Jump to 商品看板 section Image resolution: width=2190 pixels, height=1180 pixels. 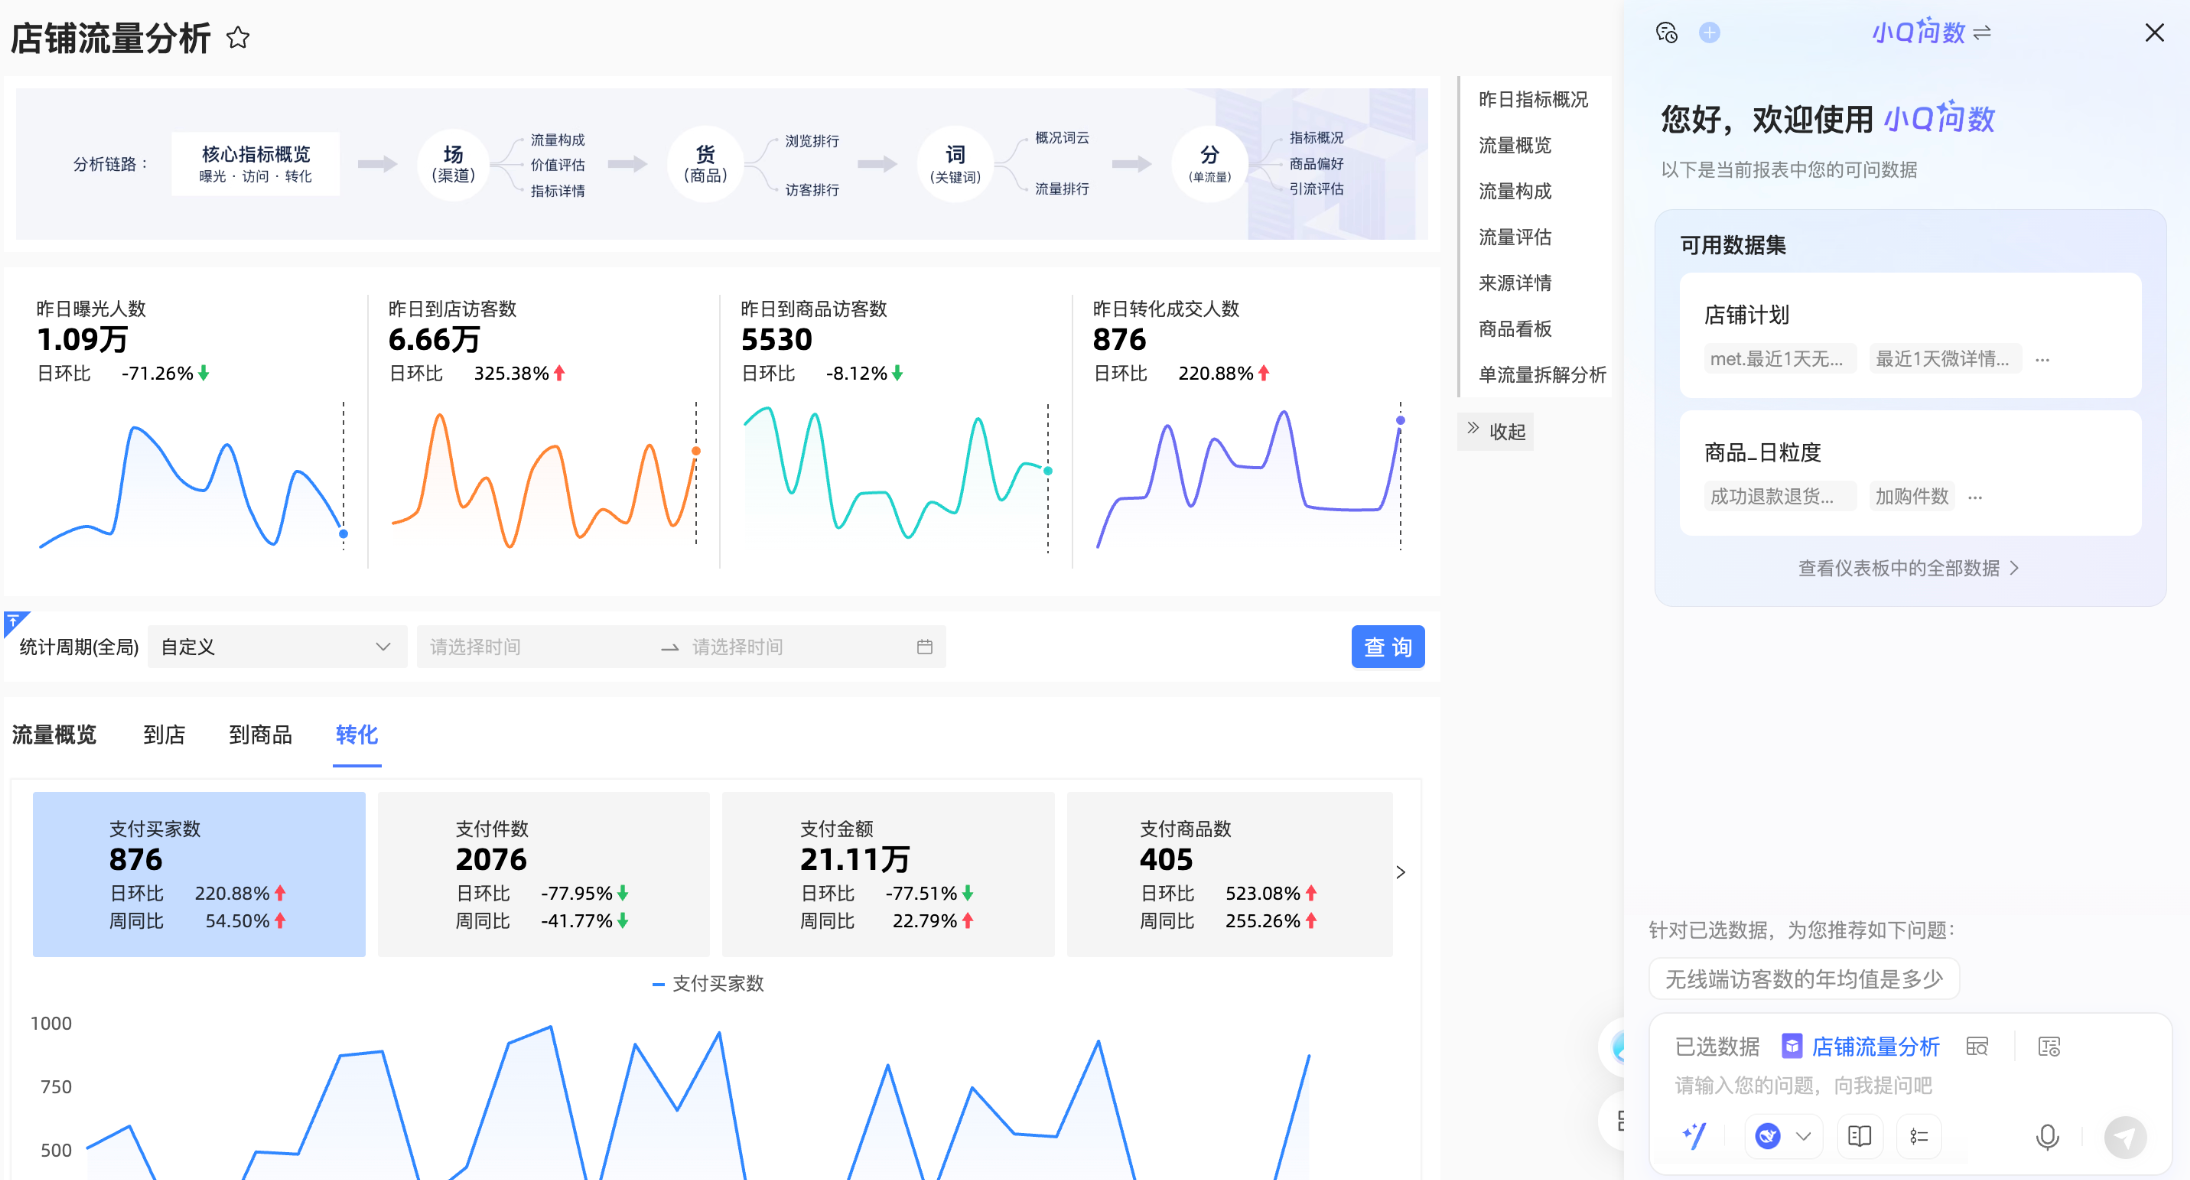(x=1515, y=329)
